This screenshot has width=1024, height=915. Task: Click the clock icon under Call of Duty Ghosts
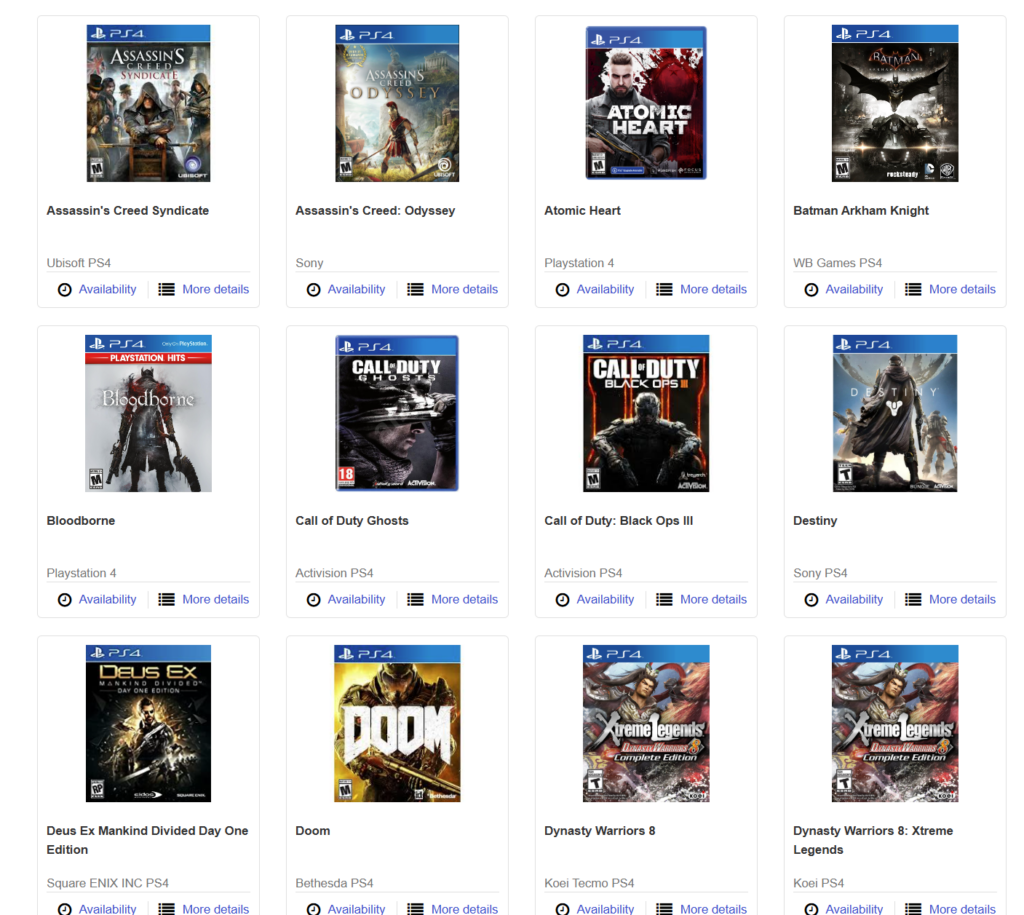point(313,600)
